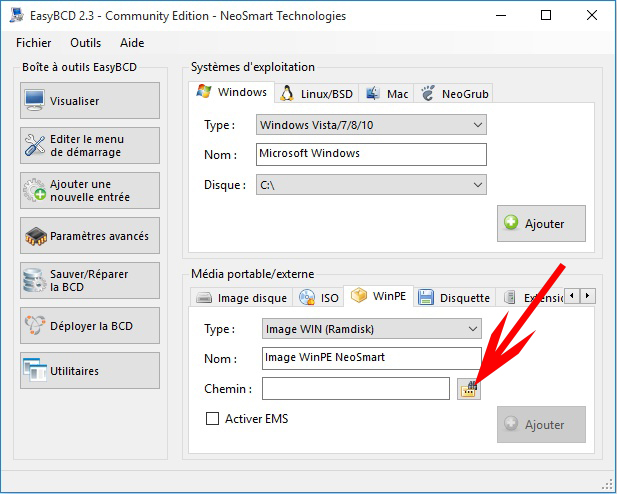Open the Utilitaires section
The width and height of the screenshot is (617, 494).
pos(90,371)
